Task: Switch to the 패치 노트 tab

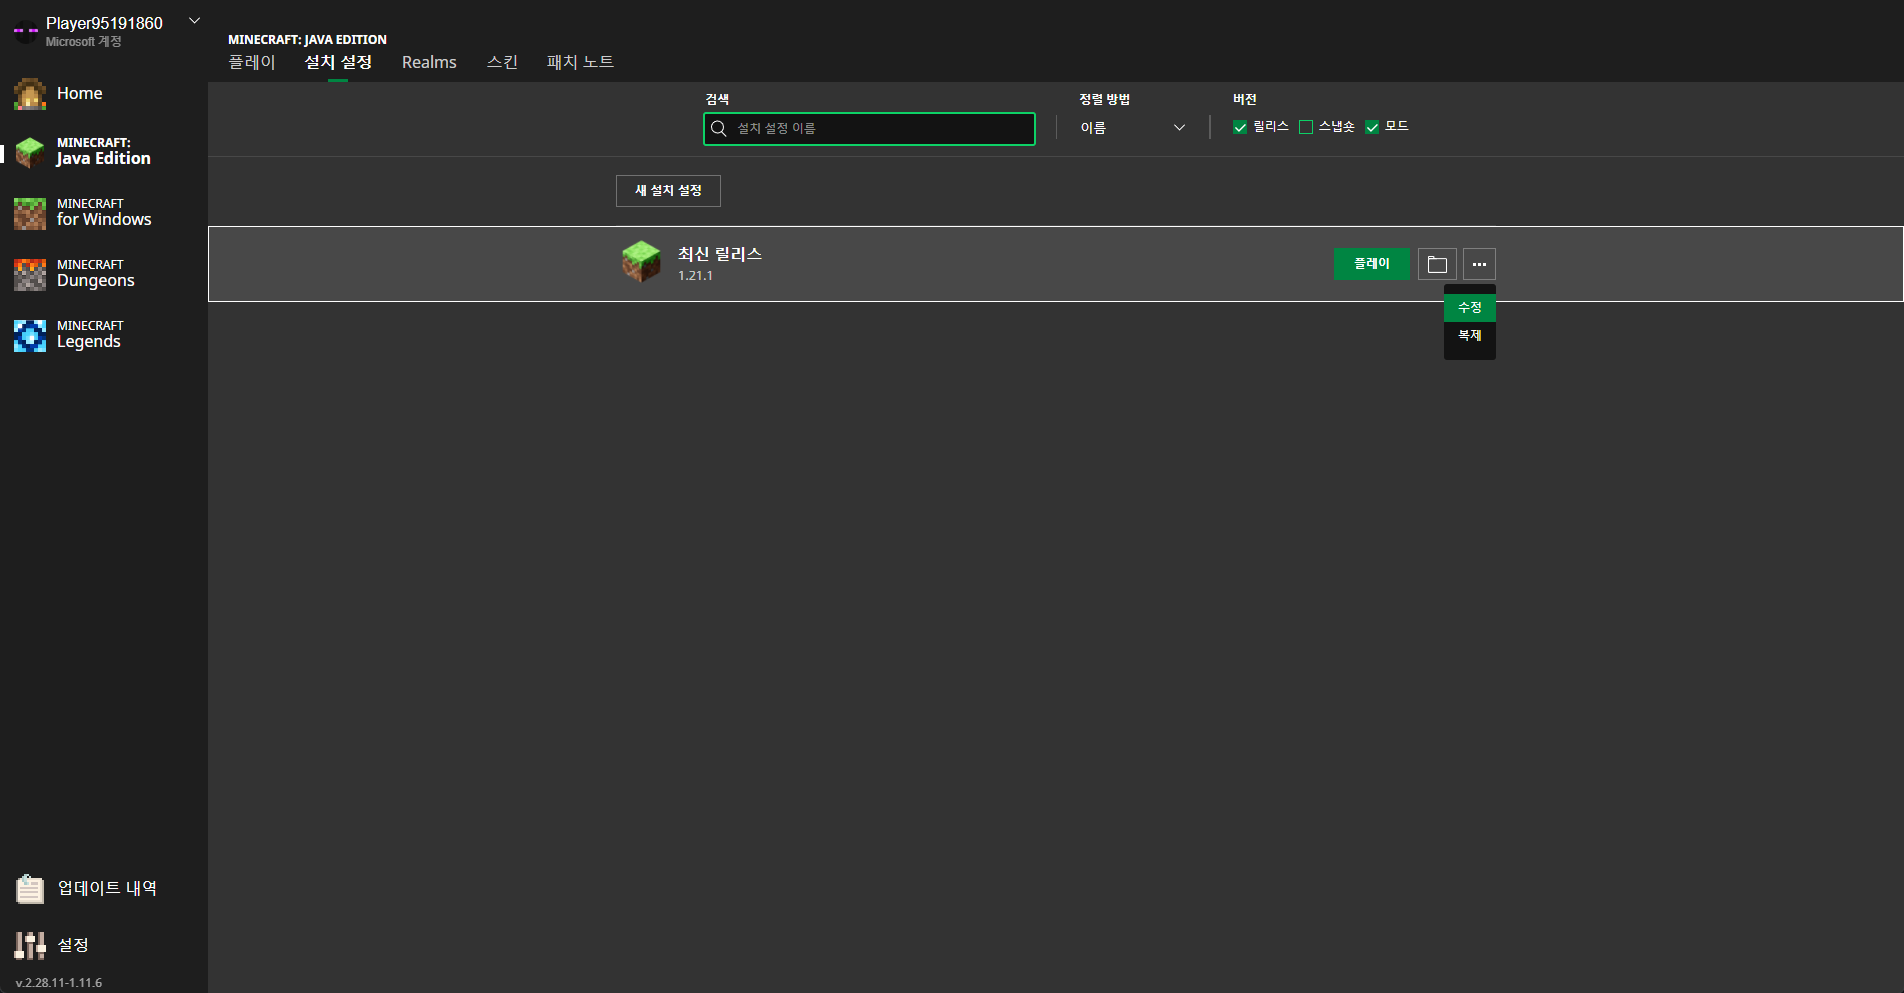Action: (580, 62)
